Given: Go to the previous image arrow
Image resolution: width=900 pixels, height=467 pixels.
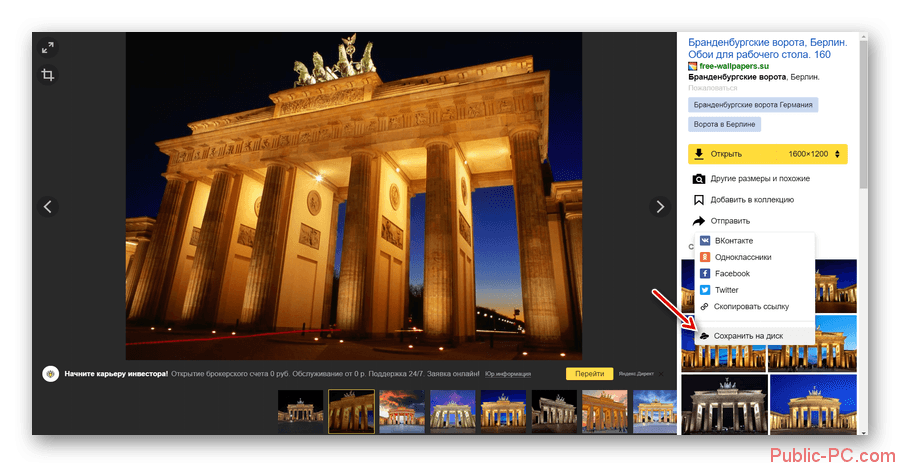Looking at the screenshot, I should click(x=48, y=207).
